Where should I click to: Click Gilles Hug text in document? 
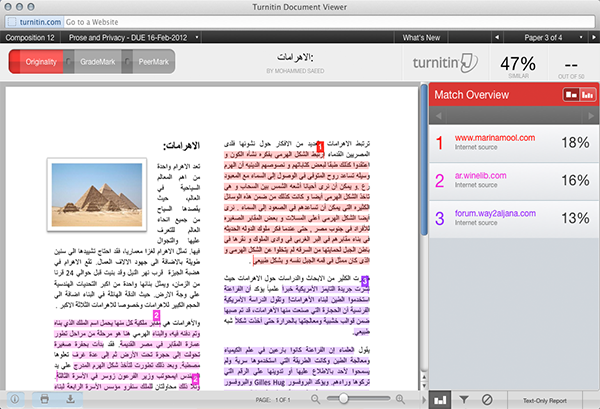pos(269,382)
